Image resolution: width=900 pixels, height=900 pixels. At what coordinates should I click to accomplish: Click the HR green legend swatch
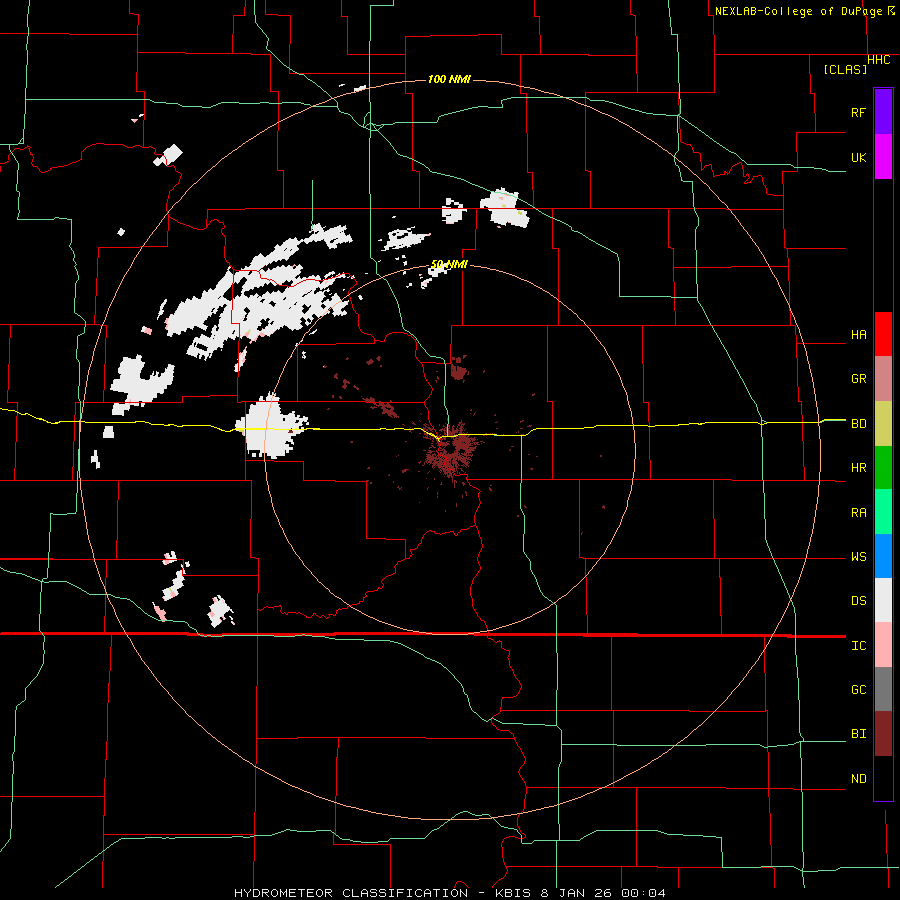tap(883, 468)
